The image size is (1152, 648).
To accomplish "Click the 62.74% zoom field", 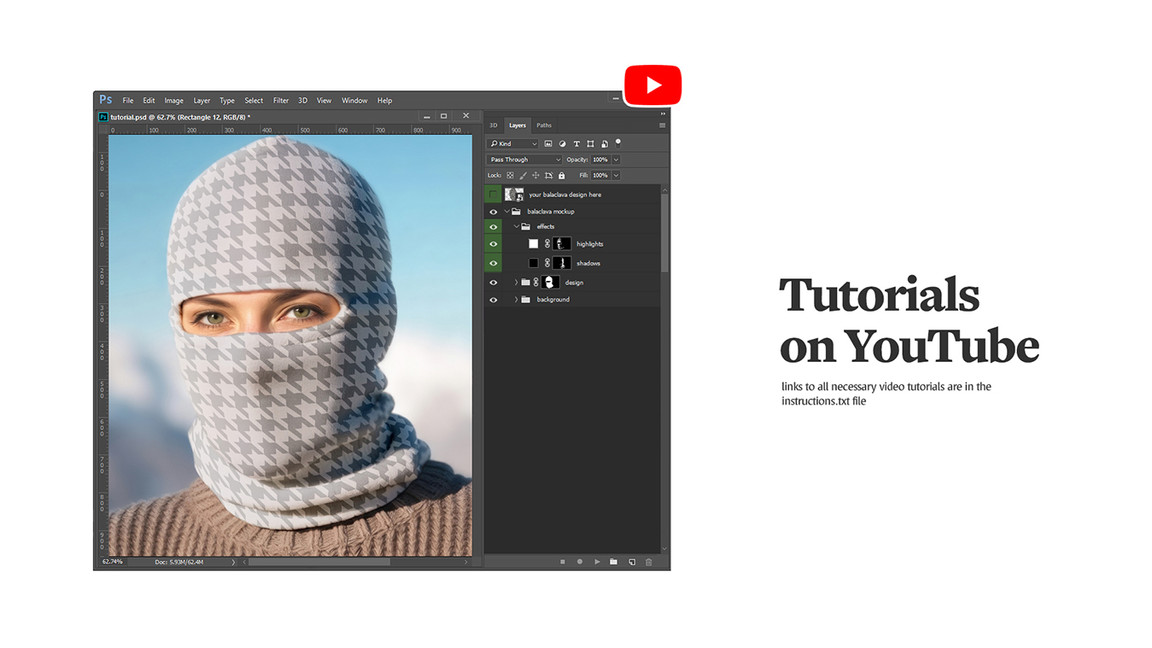I will (112, 562).
